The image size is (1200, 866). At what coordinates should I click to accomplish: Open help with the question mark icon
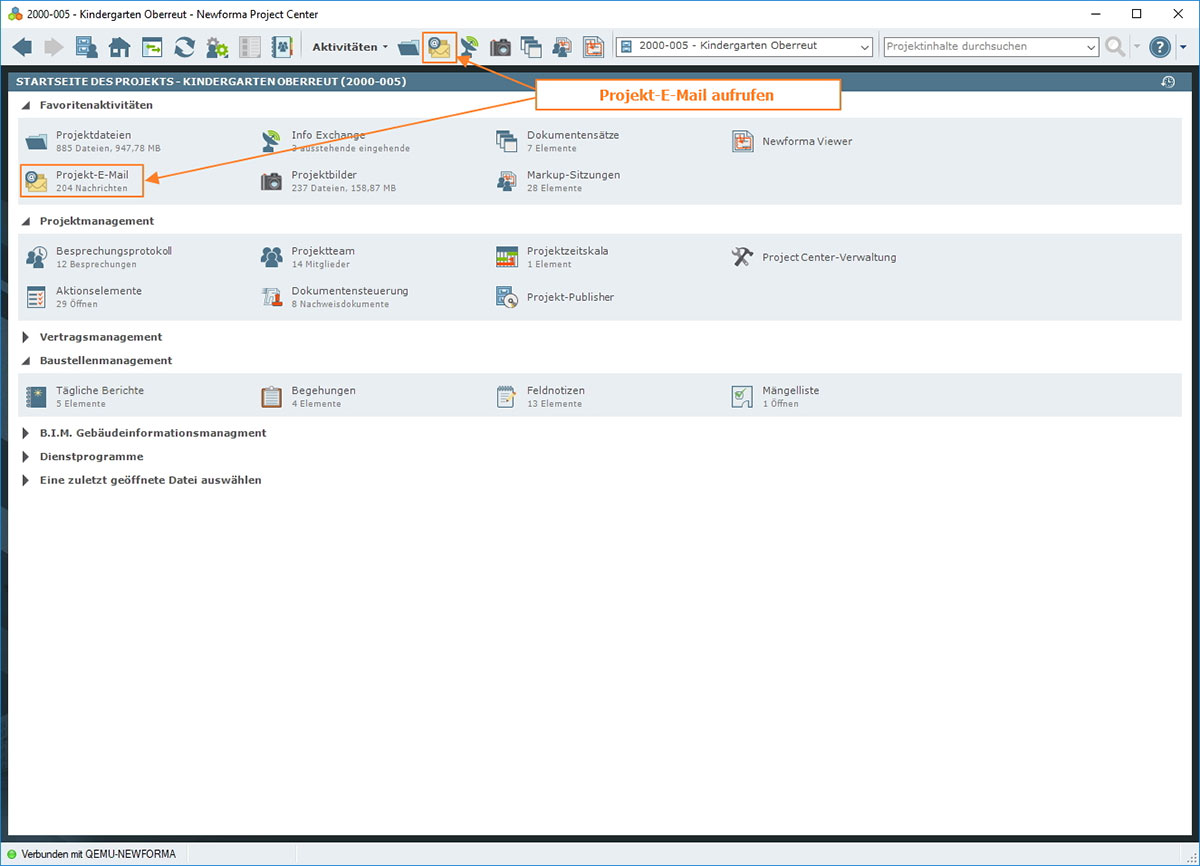(1159, 46)
